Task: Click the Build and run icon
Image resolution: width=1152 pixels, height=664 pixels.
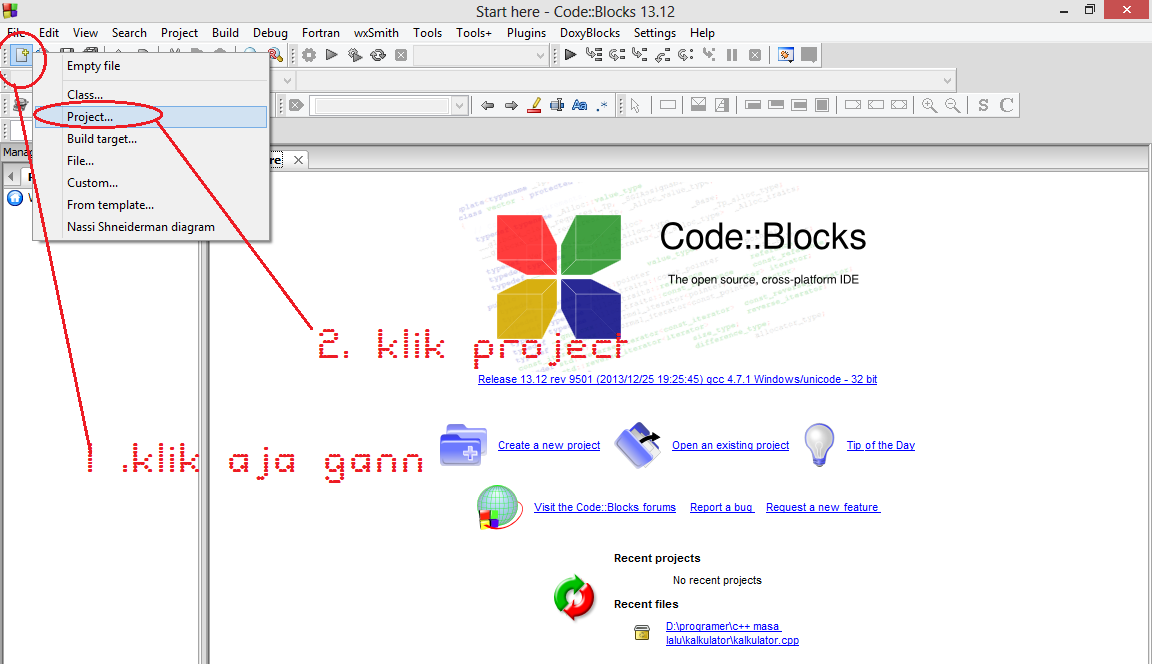Action: point(355,55)
